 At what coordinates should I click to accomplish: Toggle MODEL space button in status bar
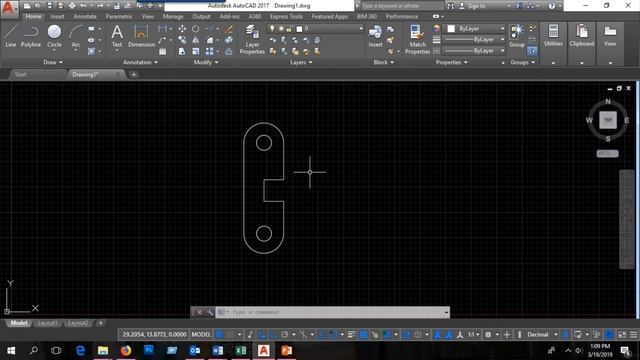click(x=201, y=335)
